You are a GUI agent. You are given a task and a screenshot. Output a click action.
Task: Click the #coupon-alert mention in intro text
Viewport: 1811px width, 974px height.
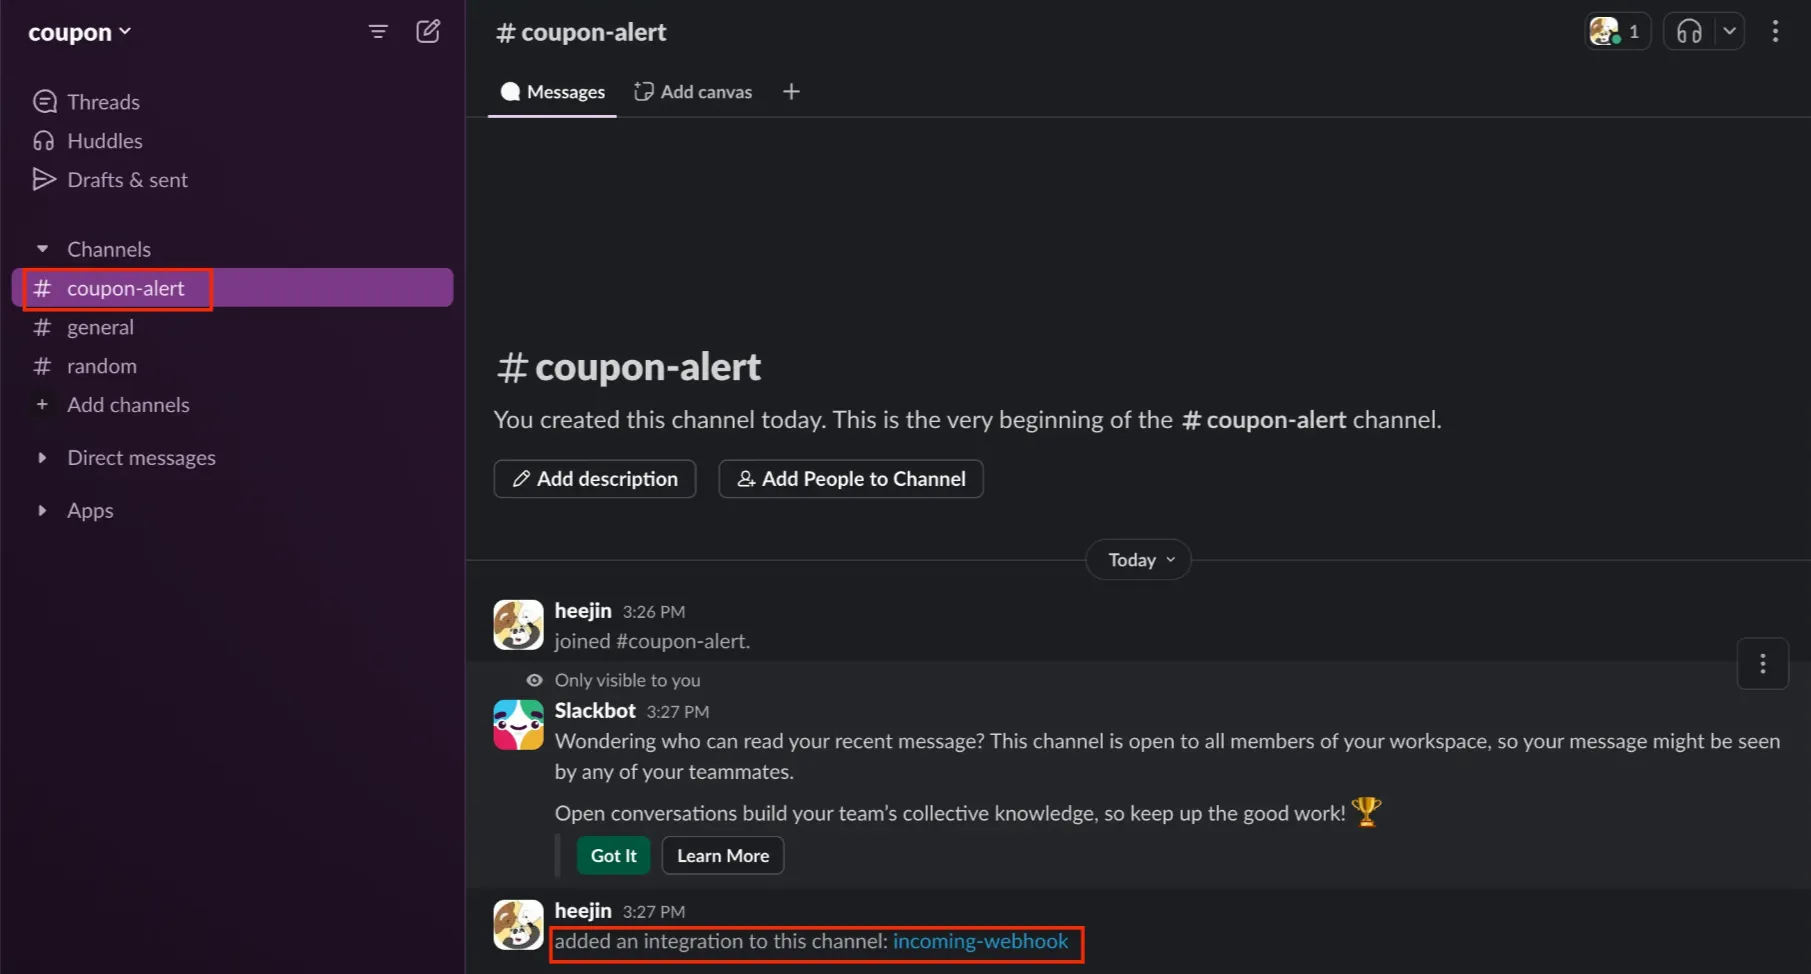pos(1263,420)
